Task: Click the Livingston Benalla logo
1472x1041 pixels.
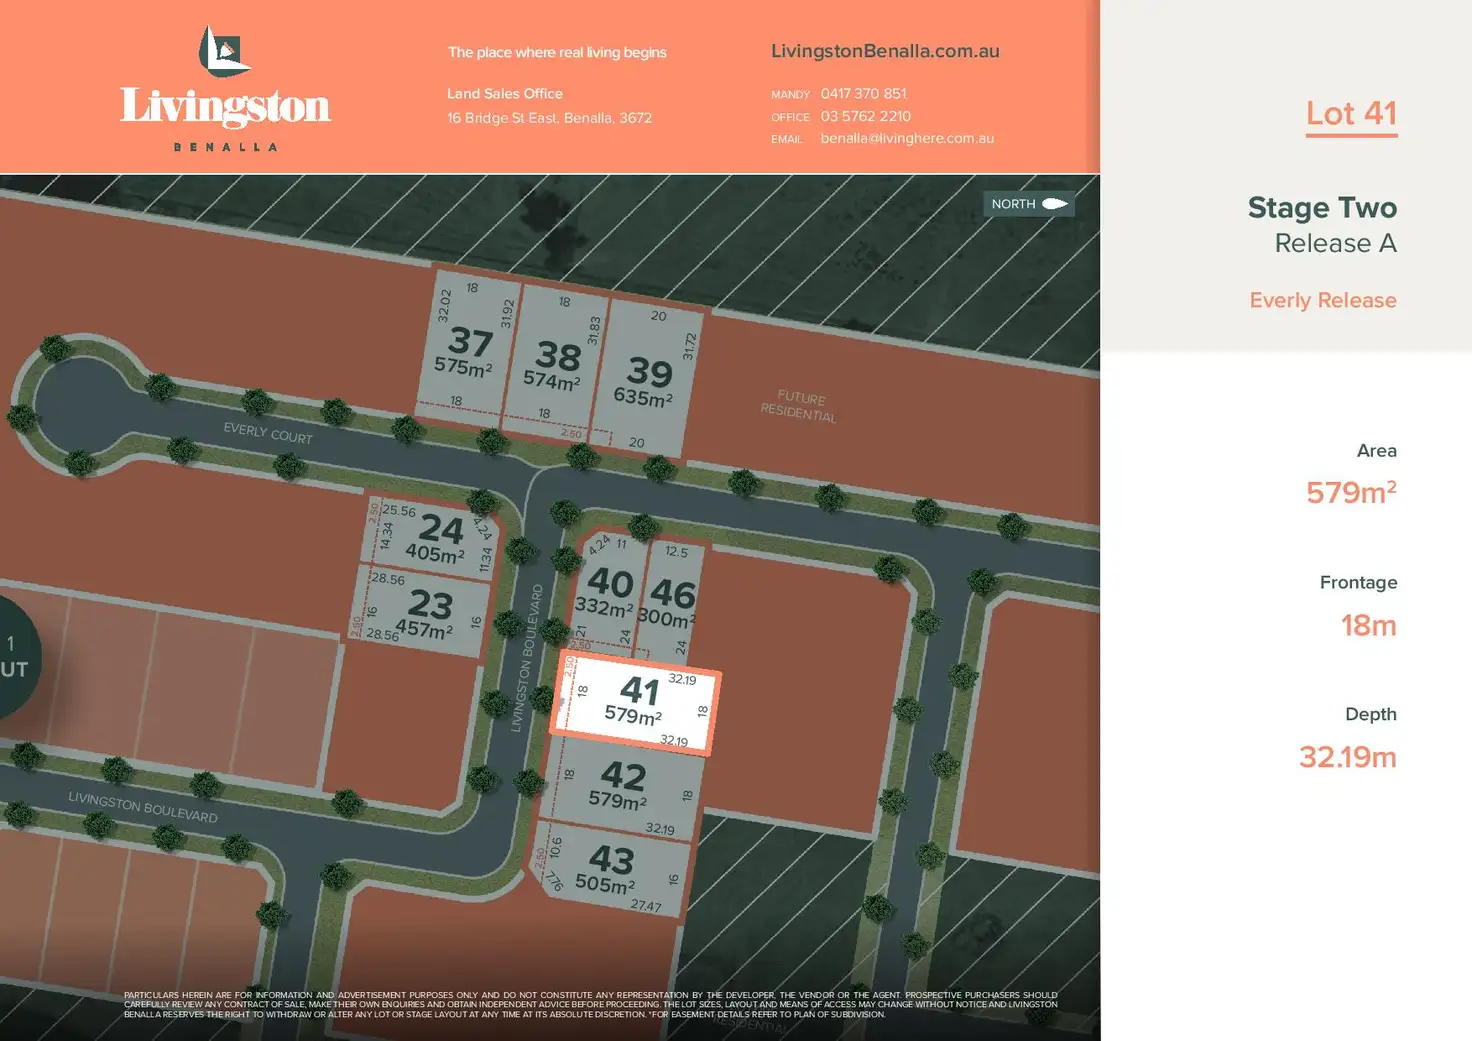Action: pyautogui.click(x=225, y=89)
